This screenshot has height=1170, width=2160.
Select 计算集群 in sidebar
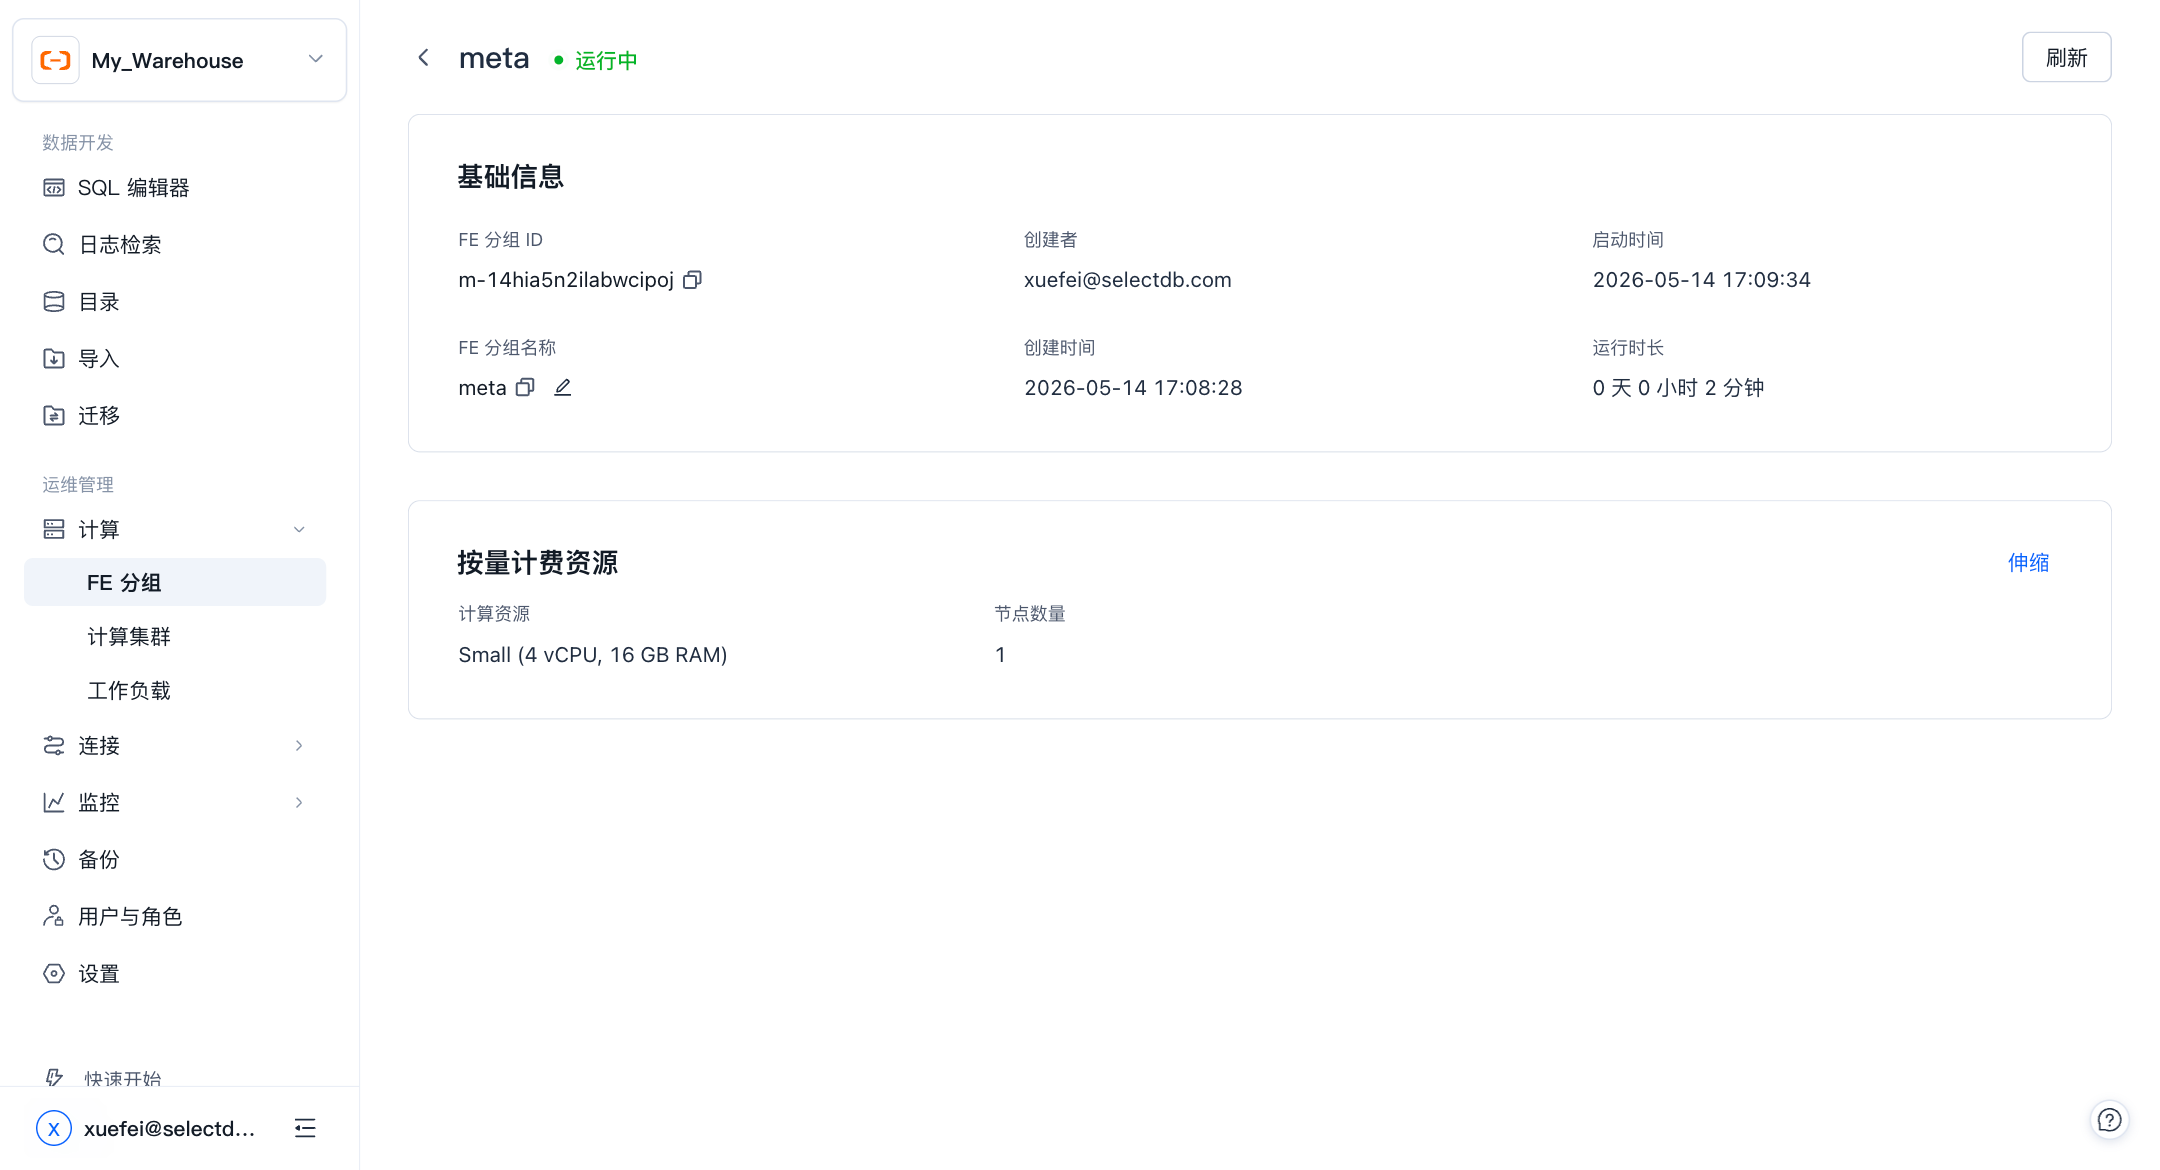point(175,637)
